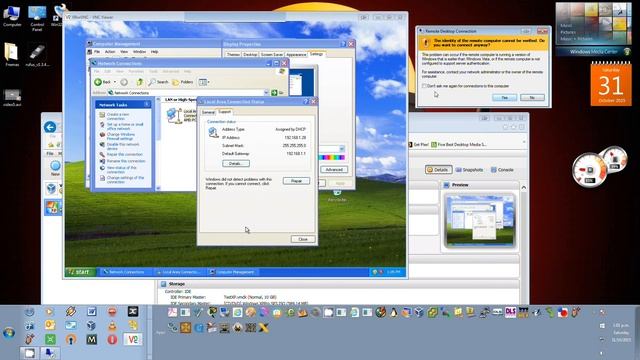Image resolution: width=640 pixels, height=360 pixels.
Task: Click Yes in Remote Desktop Connection dialog
Action: click(x=504, y=98)
